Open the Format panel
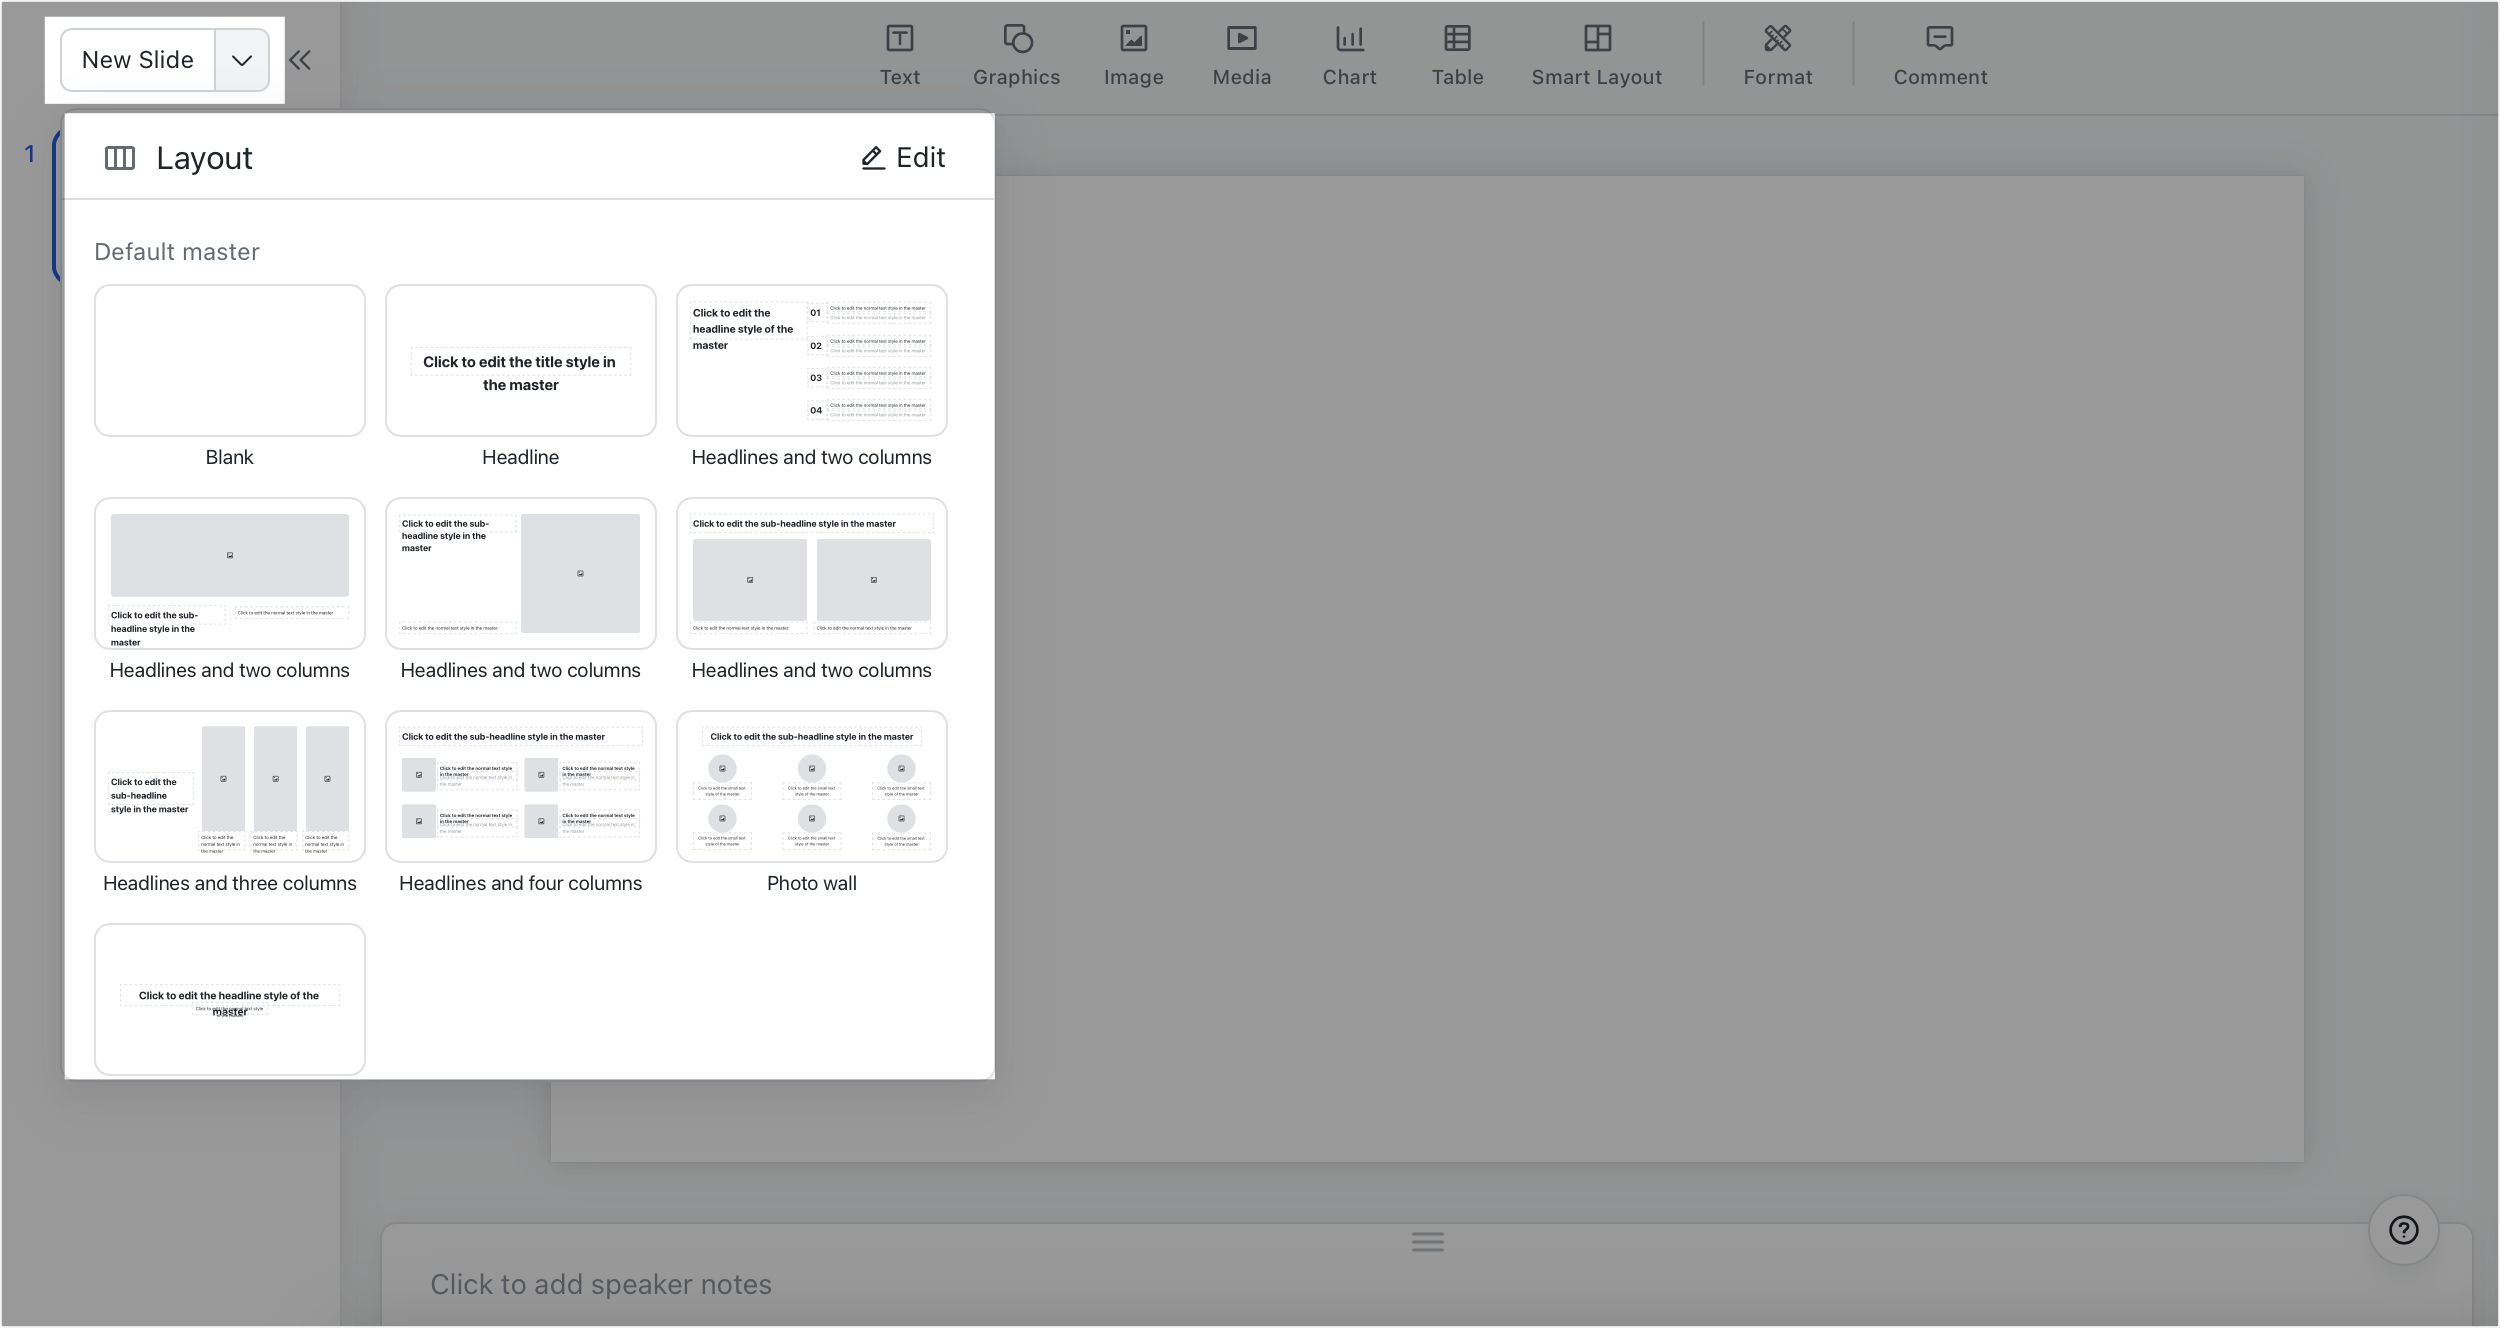Viewport: 2500px width, 1328px height. [x=1777, y=55]
